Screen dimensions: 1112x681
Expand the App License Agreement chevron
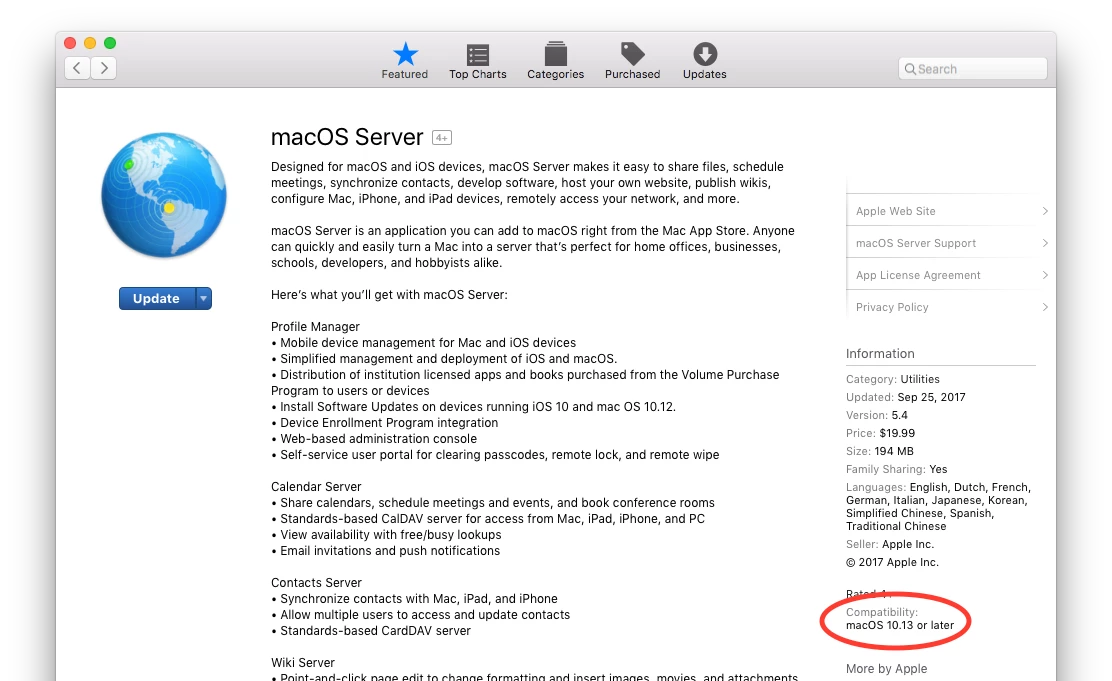click(x=1045, y=275)
